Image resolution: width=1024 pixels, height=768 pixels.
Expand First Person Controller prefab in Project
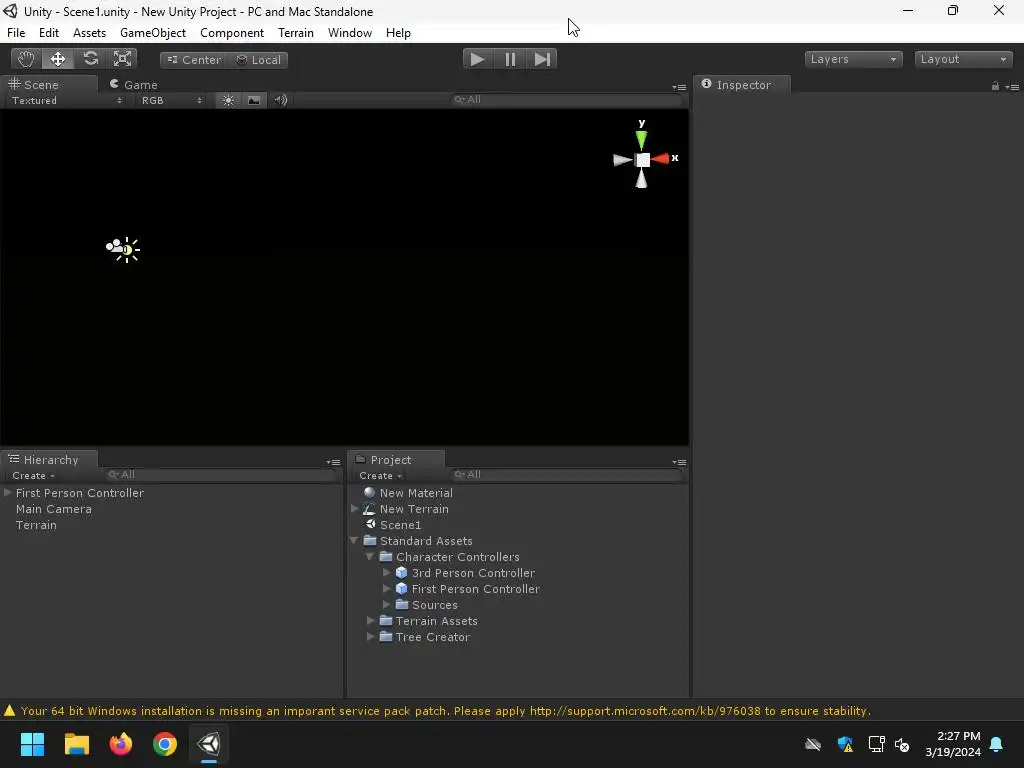(386, 589)
